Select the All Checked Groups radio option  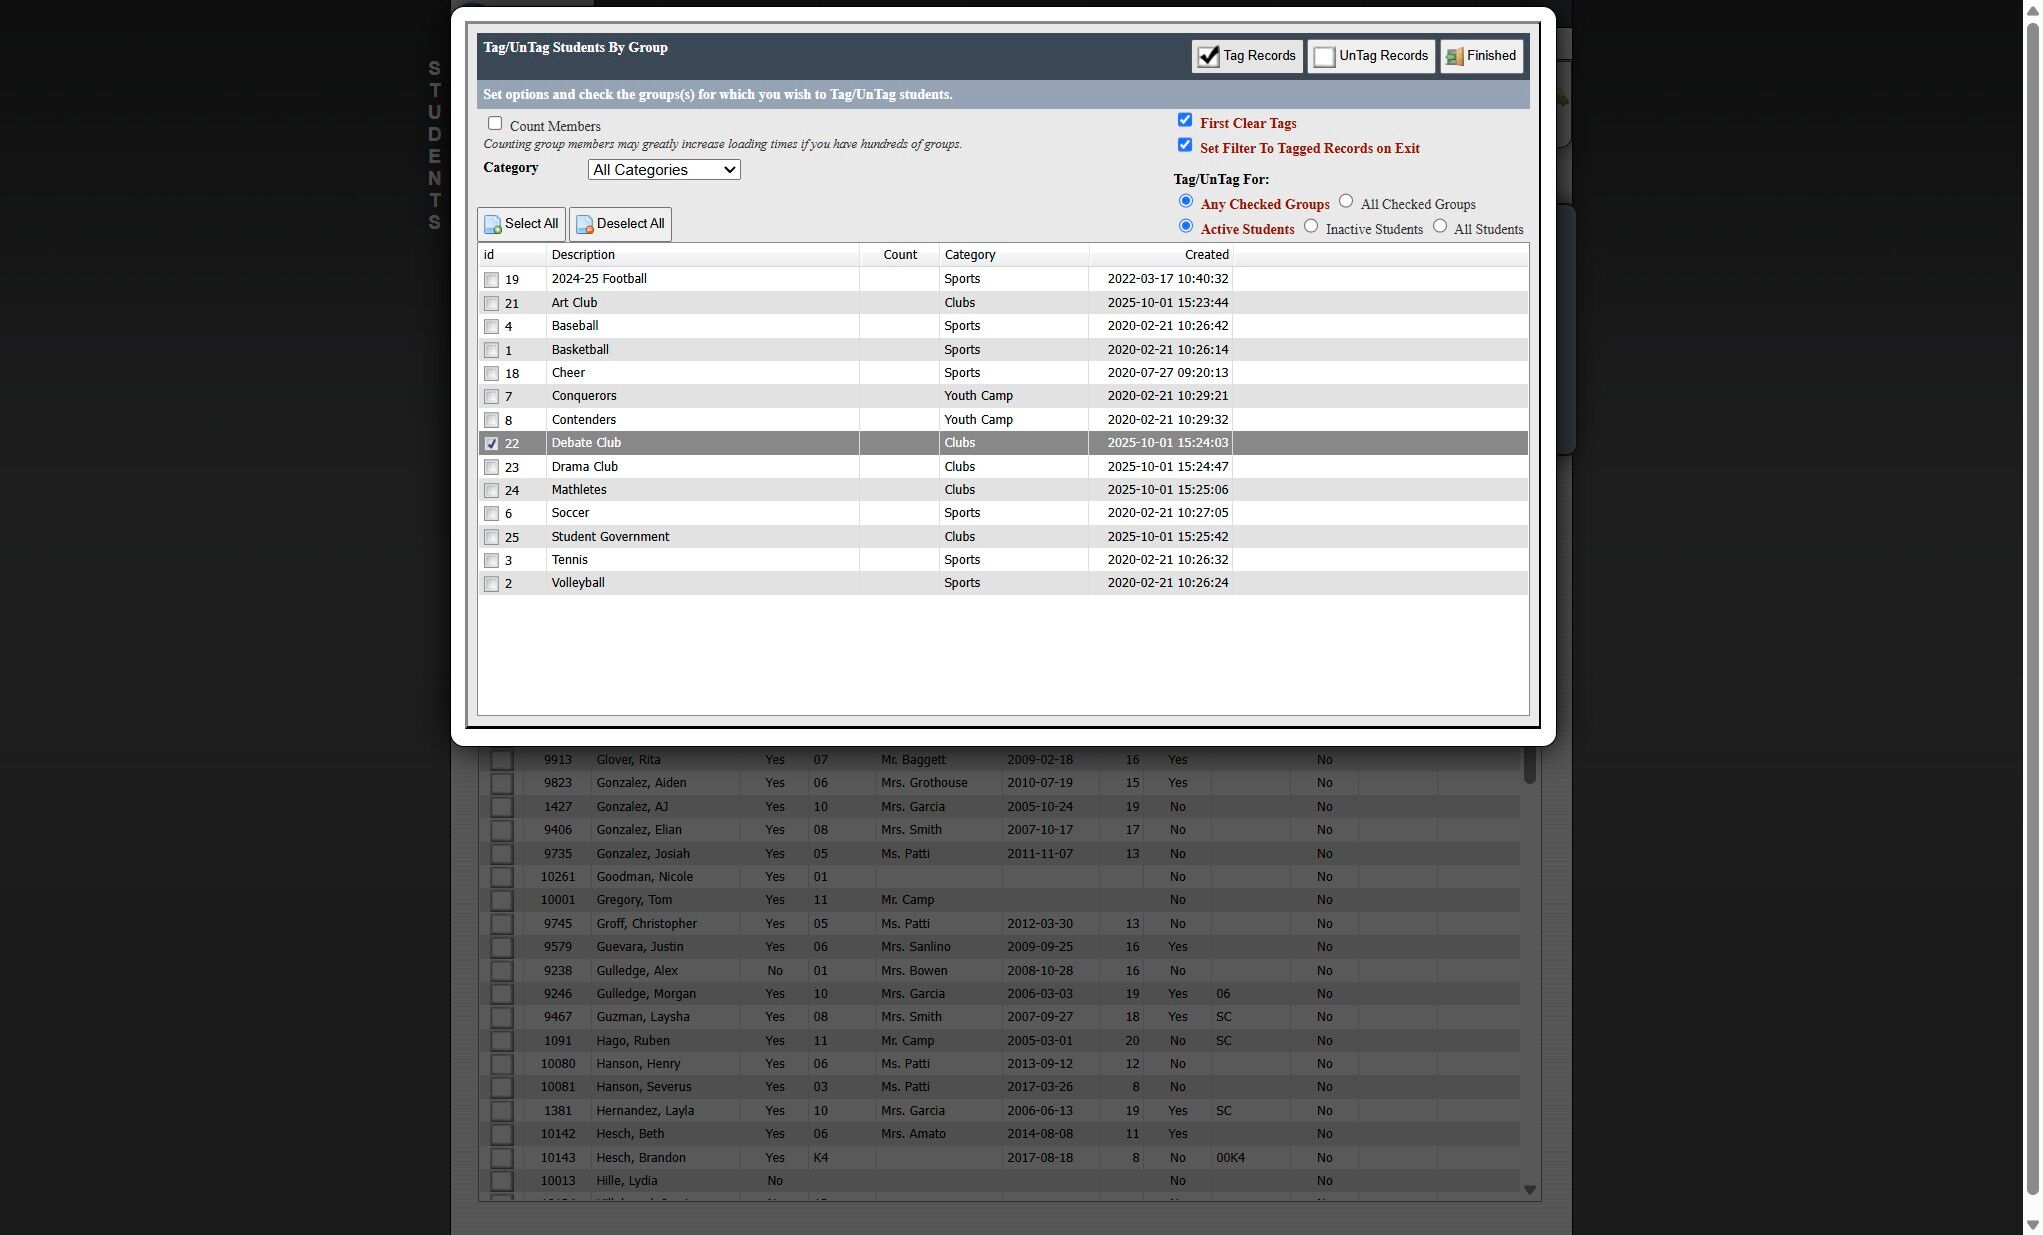(x=1346, y=202)
